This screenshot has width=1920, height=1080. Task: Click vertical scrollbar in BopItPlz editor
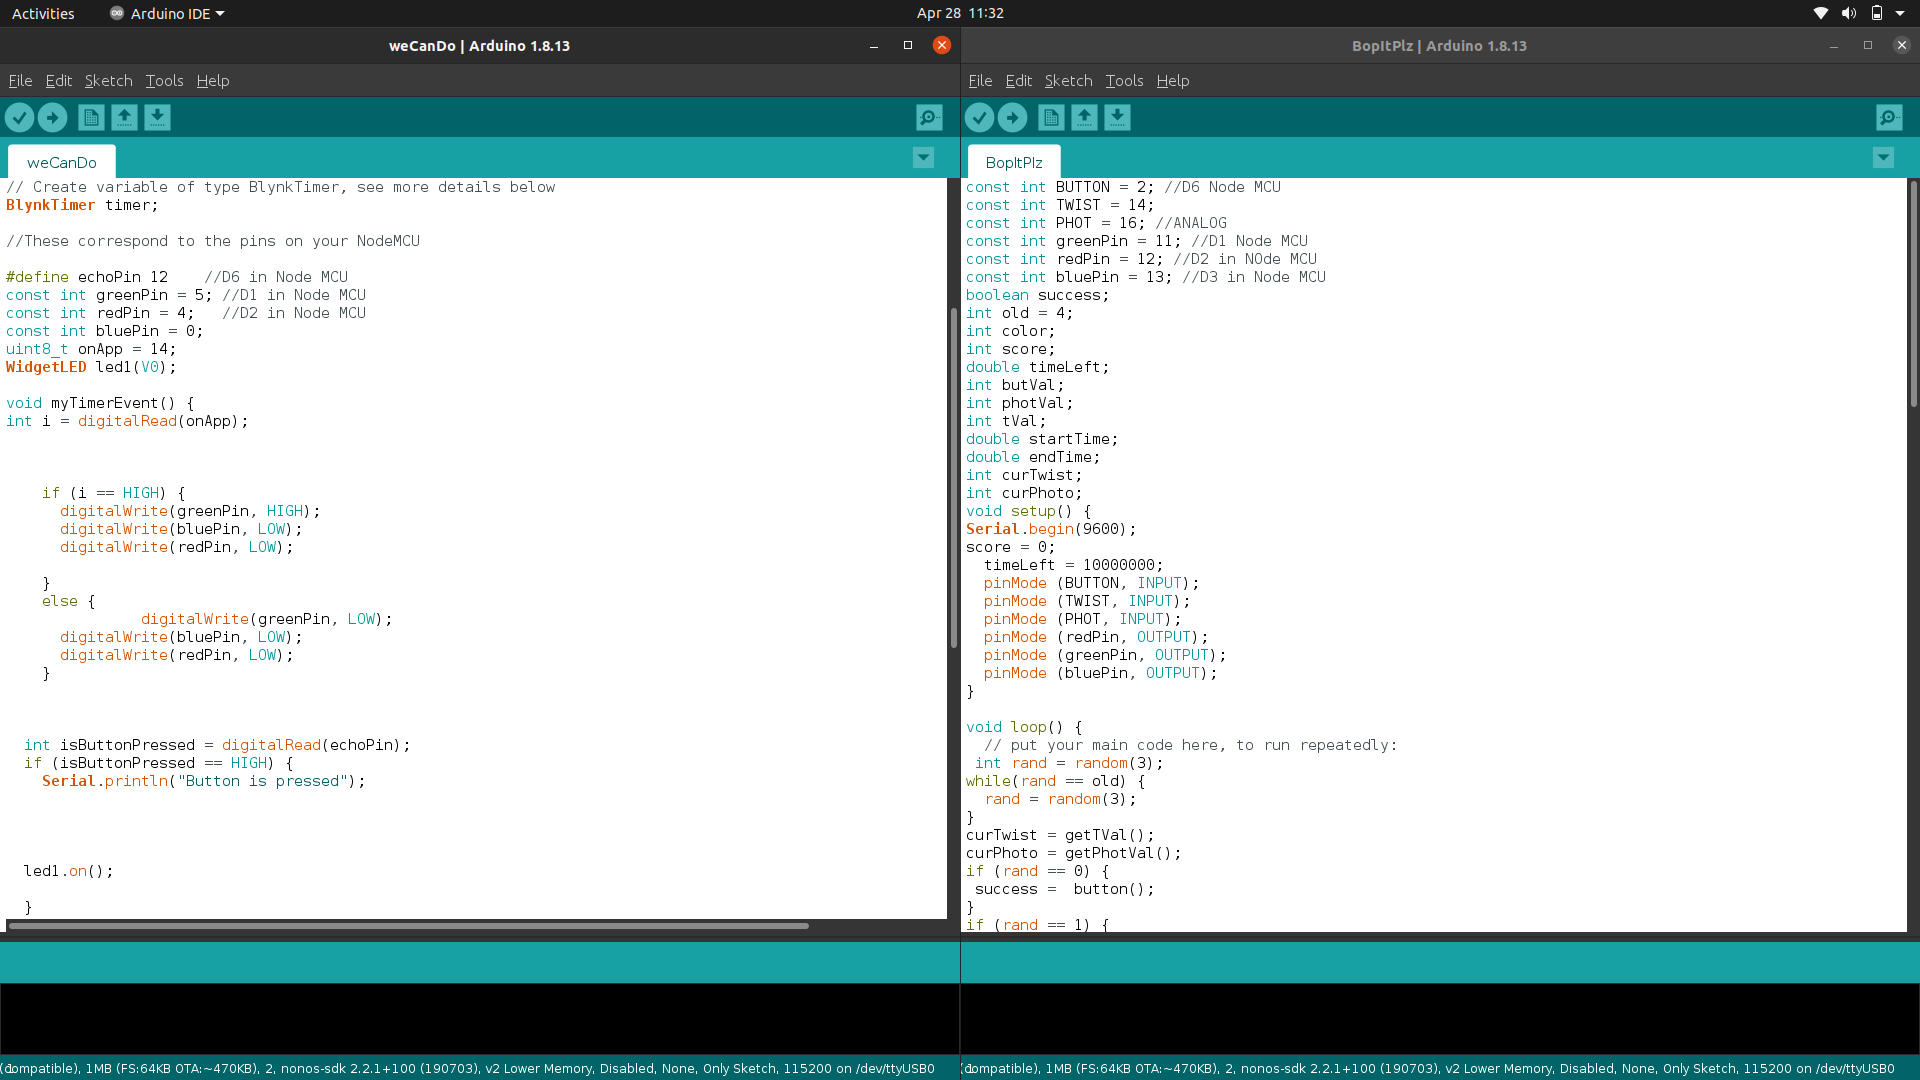click(x=1913, y=293)
